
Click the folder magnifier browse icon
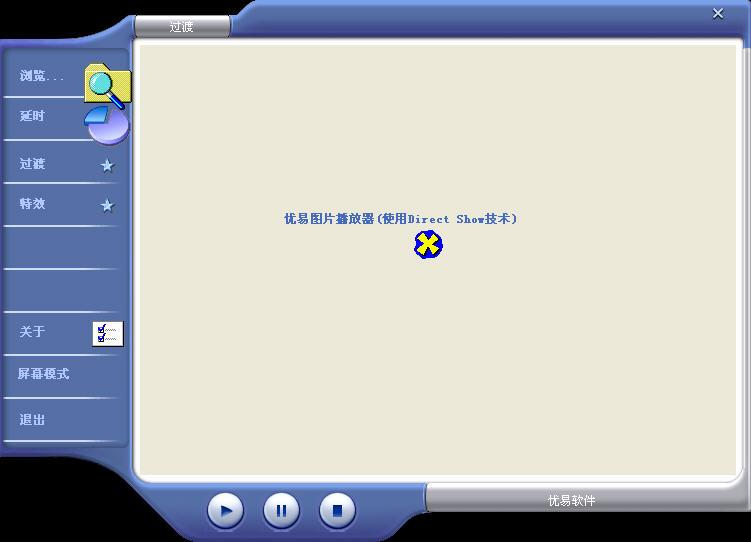[108, 85]
